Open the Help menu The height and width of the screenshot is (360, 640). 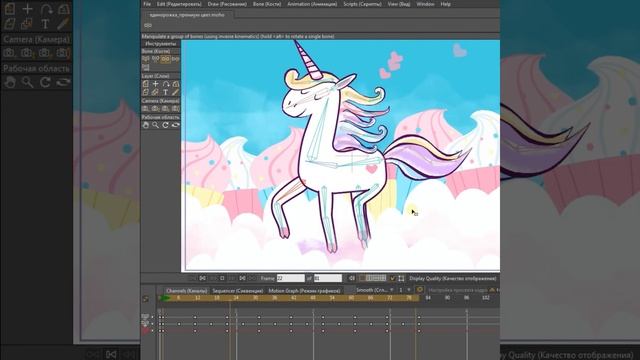pyautogui.click(x=445, y=4)
